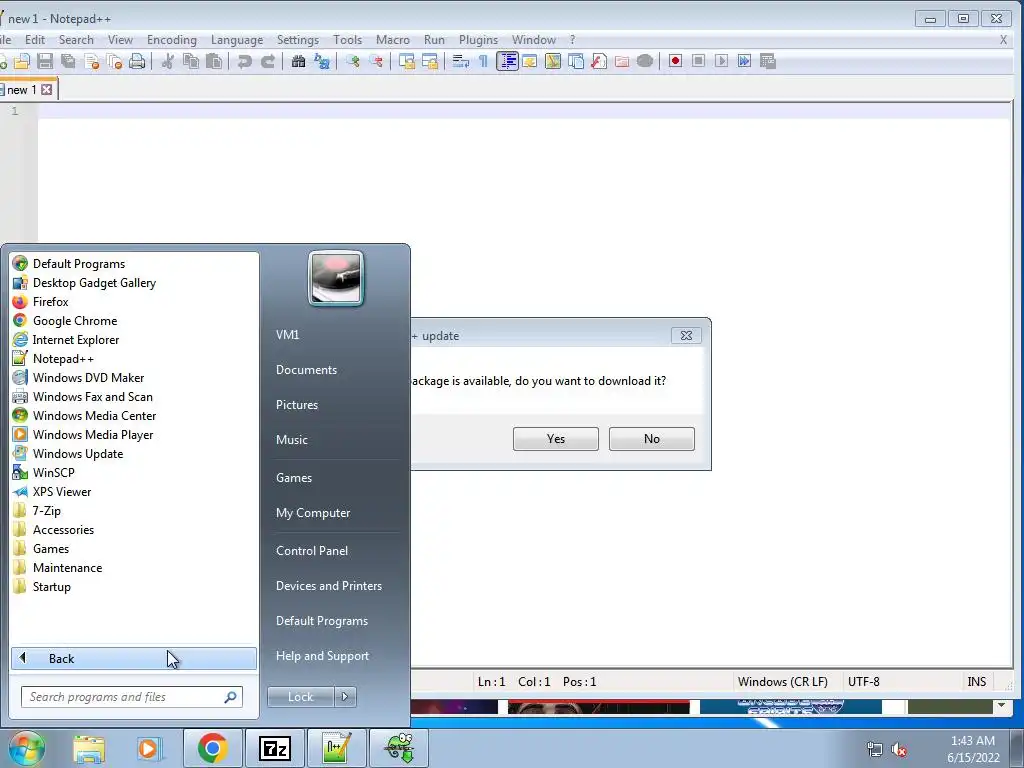
Task: Click the Search programs and files box
Action: [x=132, y=697]
